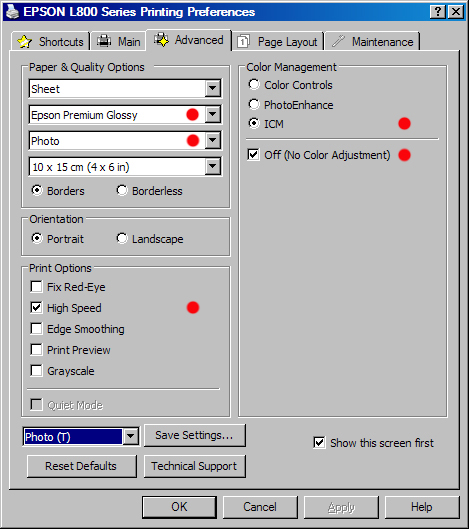Uncheck the High Speed option
This screenshot has width=469, height=529.
36,308
